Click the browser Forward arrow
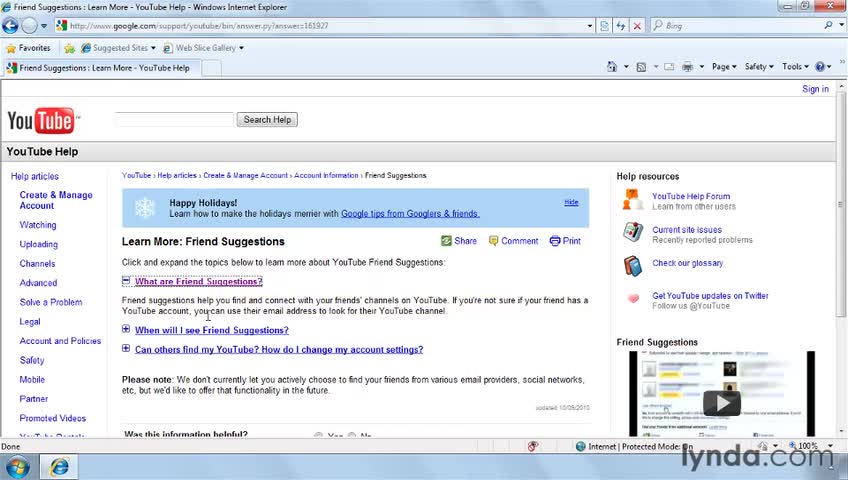 point(30,25)
